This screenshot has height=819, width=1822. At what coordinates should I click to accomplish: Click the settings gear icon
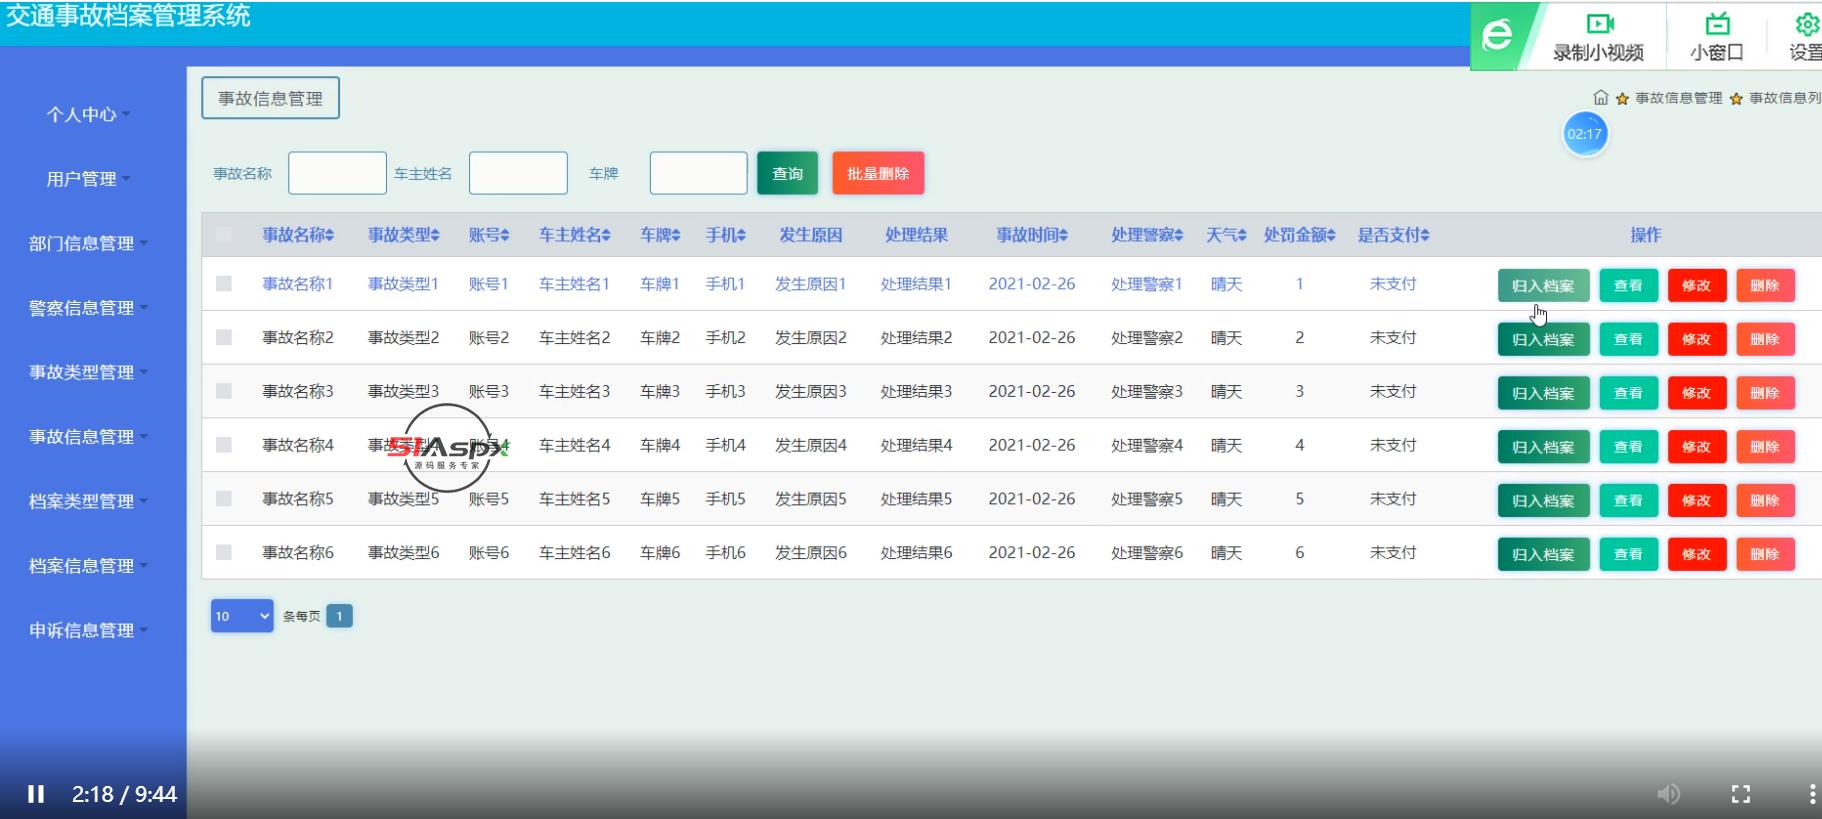tap(1806, 24)
